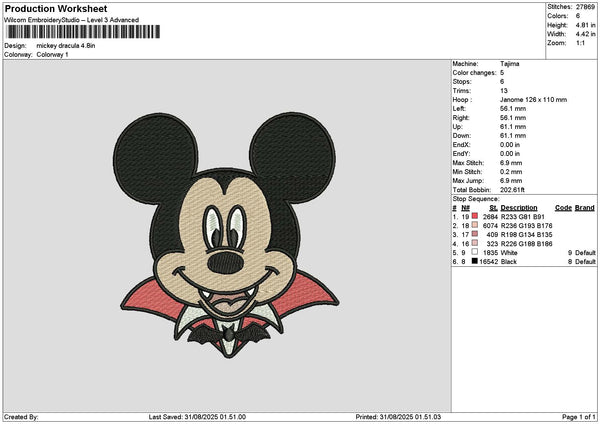Click the Machine value "Tajima"
The width and height of the screenshot is (600, 424).
509,64
